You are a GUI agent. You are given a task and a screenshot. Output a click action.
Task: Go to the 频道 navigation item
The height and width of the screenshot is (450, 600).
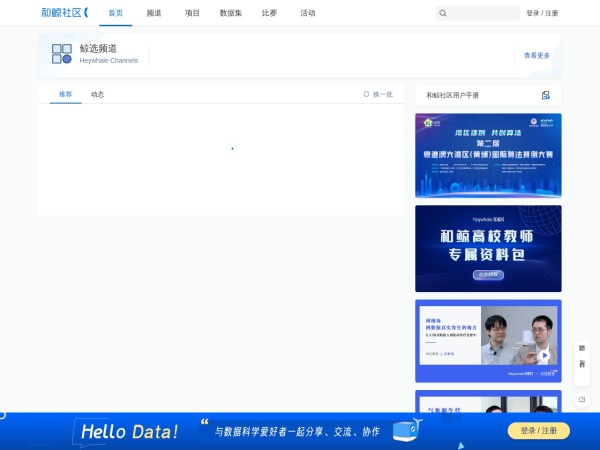coord(154,14)
